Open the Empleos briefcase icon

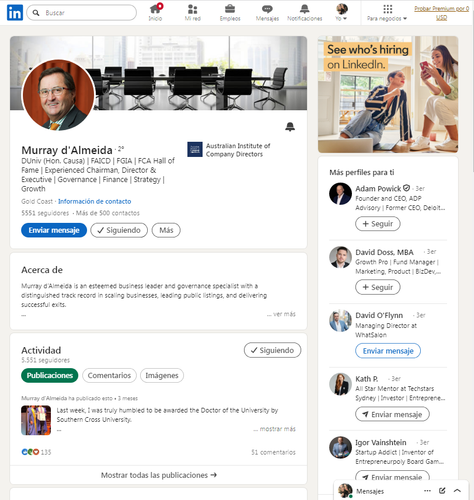click(230, 13)
